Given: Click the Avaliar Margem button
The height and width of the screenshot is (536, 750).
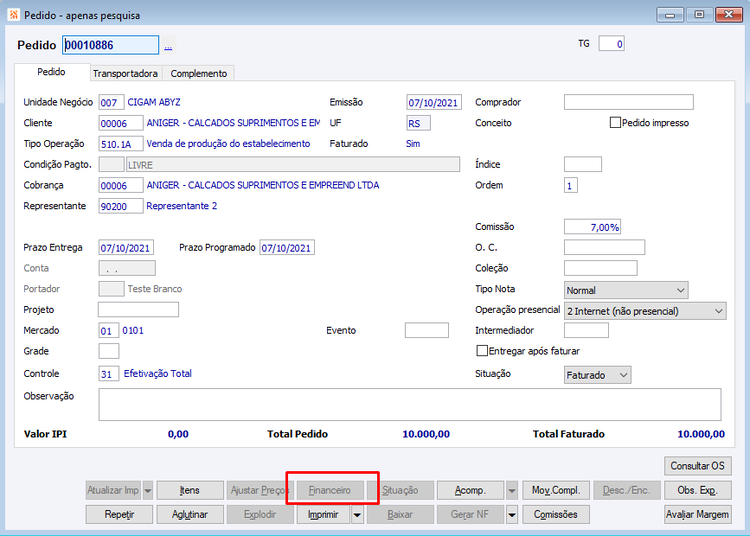Looking at the screenshot, I should [x=697, y=515].
